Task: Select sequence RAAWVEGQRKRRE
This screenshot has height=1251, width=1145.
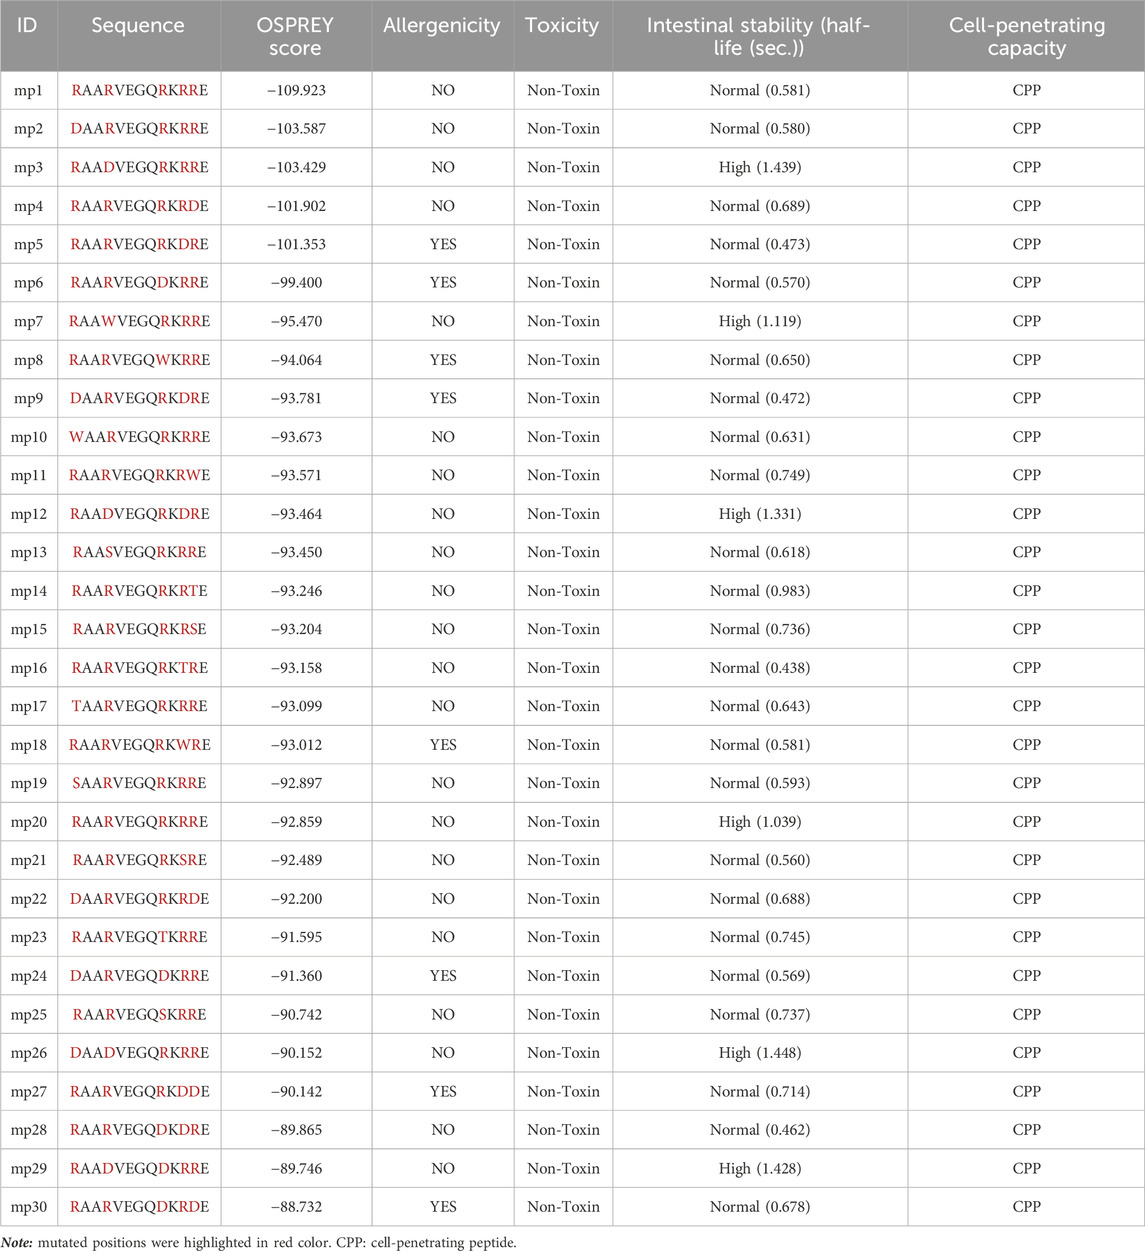Action: pos(139,321)
